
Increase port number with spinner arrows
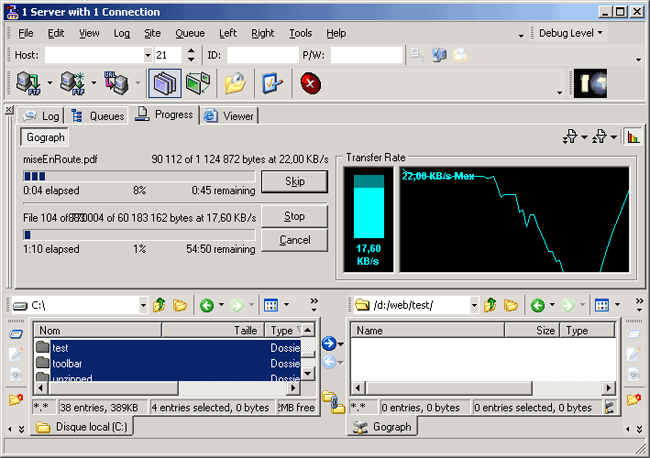[x=191, y=51]
